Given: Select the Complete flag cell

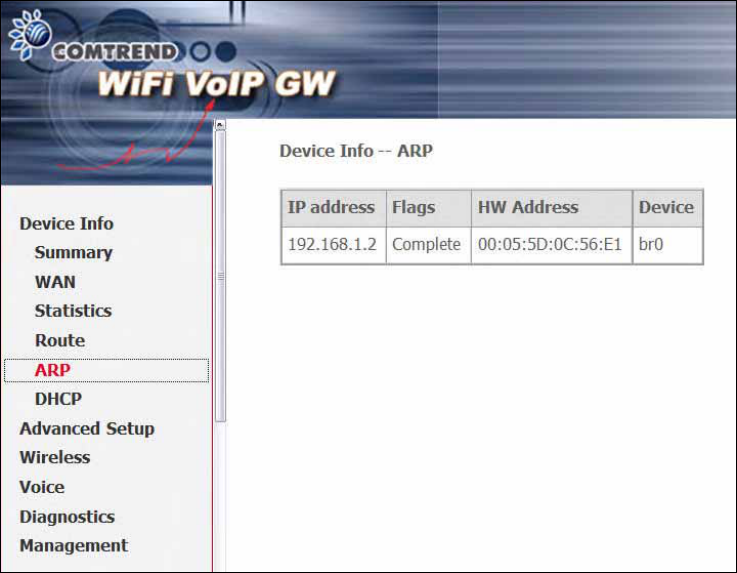Looking at the screenshot, I should click(x=429, y=246).
